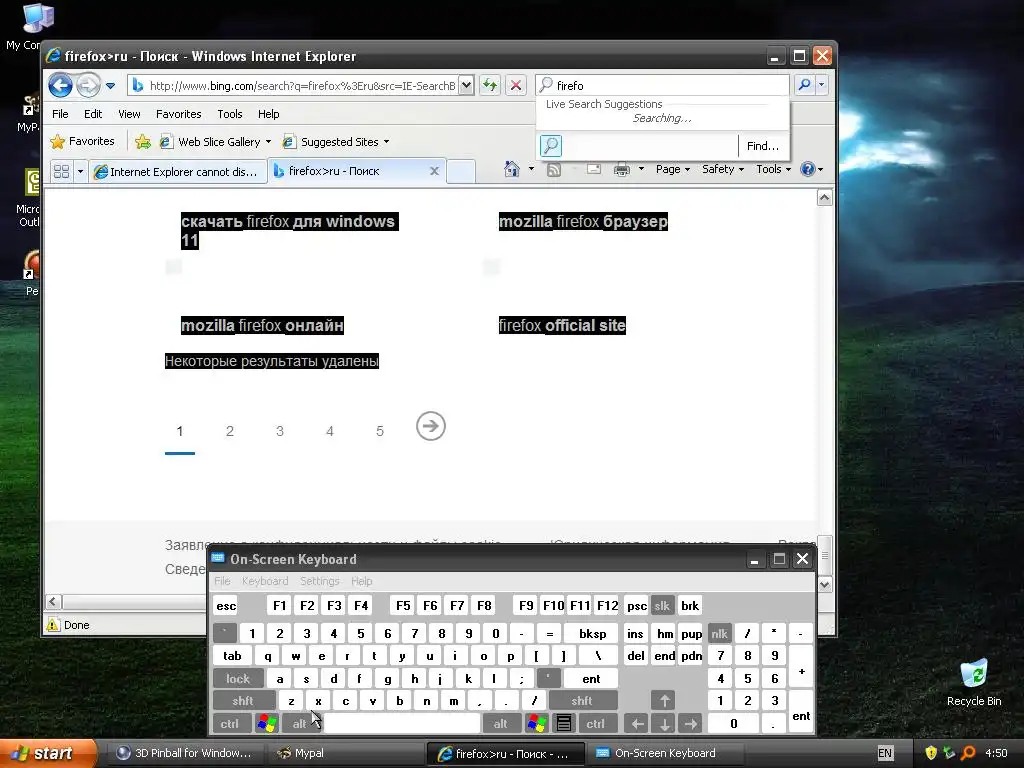Toggle the right ctrl key
The width and height of the screenshot is (1024, 768).
coord(596,724)
